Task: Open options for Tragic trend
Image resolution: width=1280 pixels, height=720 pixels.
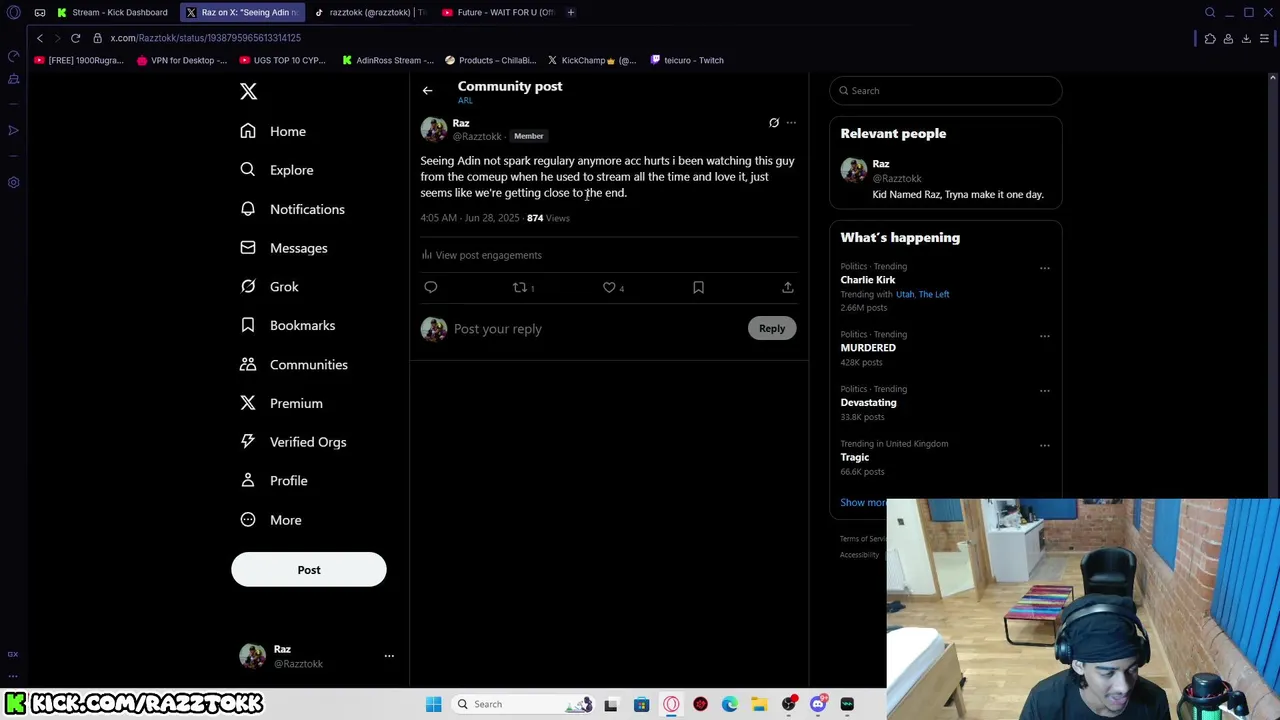Action: (x=1045, y=446)
